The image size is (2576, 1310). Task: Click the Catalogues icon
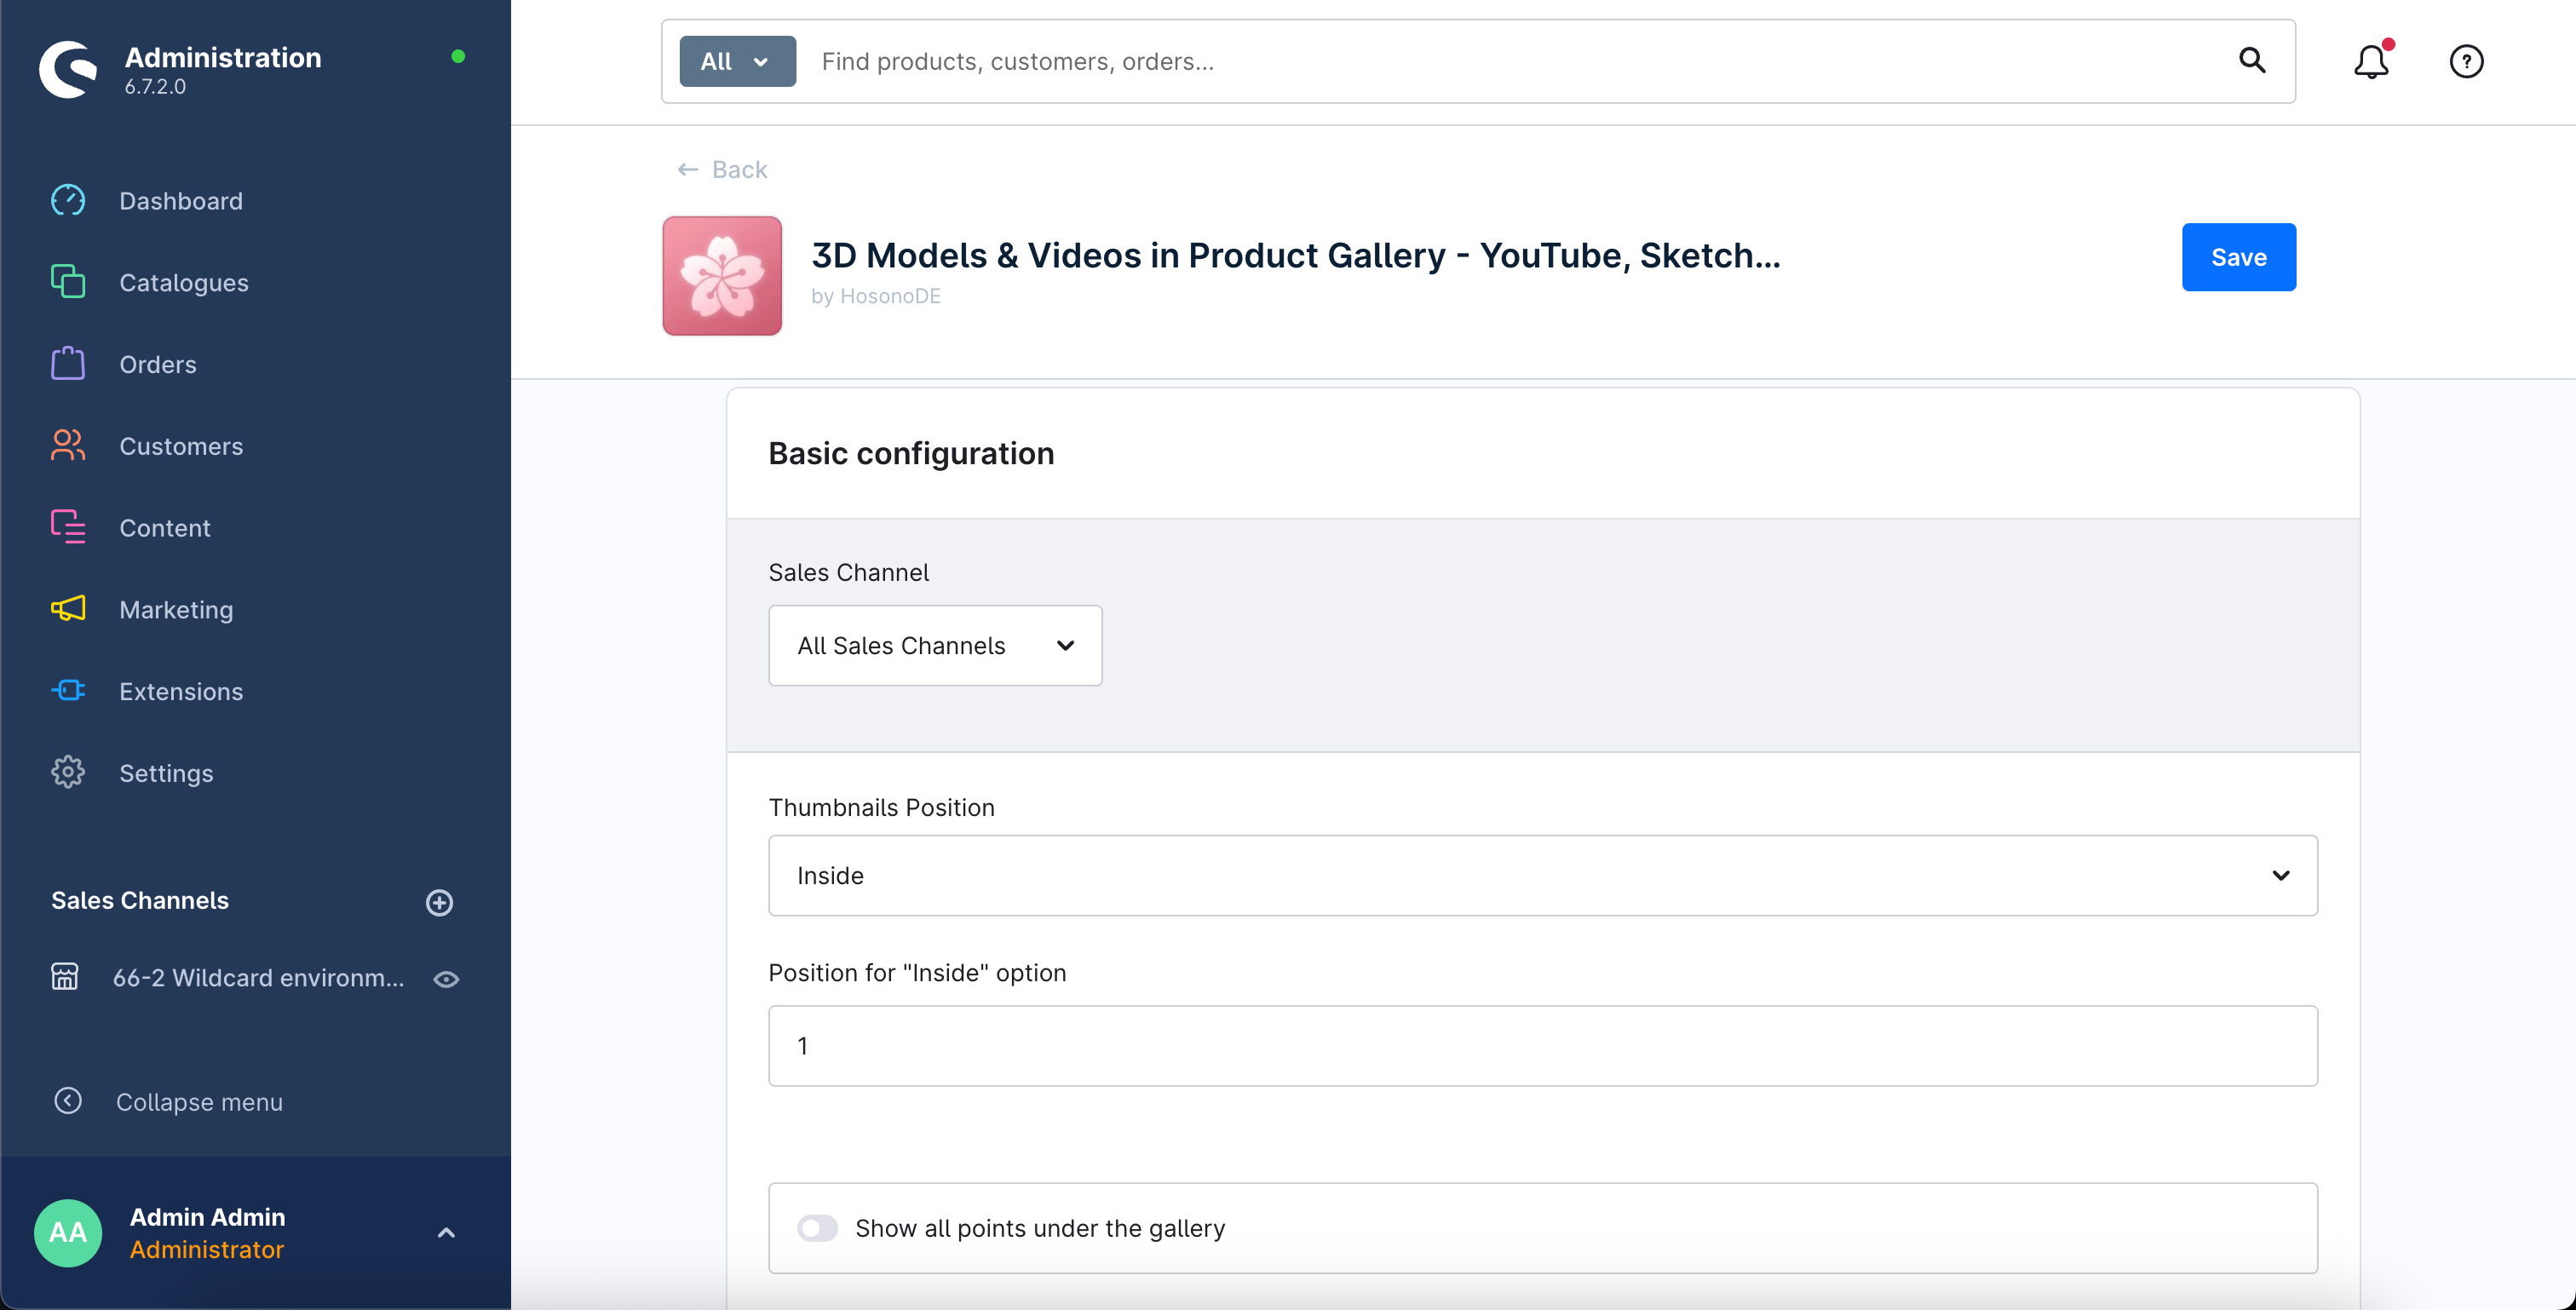(68, 282)
